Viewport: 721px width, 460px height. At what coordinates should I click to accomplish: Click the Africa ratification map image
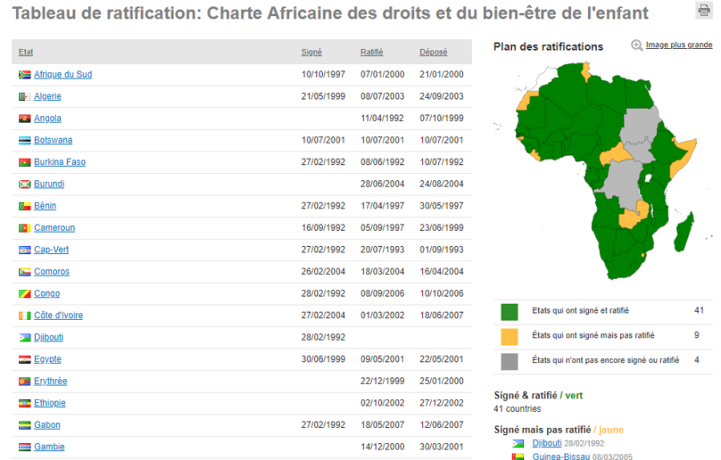click(x=598, y=170)
